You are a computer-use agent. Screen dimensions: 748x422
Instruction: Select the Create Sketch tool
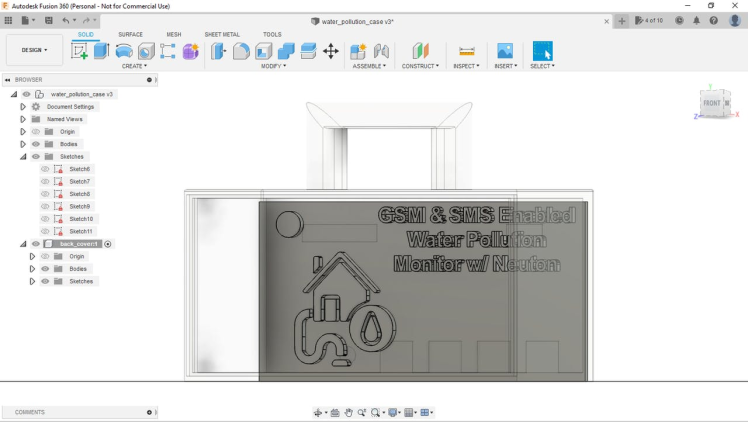pyautogui.click(x=79, y=51)
